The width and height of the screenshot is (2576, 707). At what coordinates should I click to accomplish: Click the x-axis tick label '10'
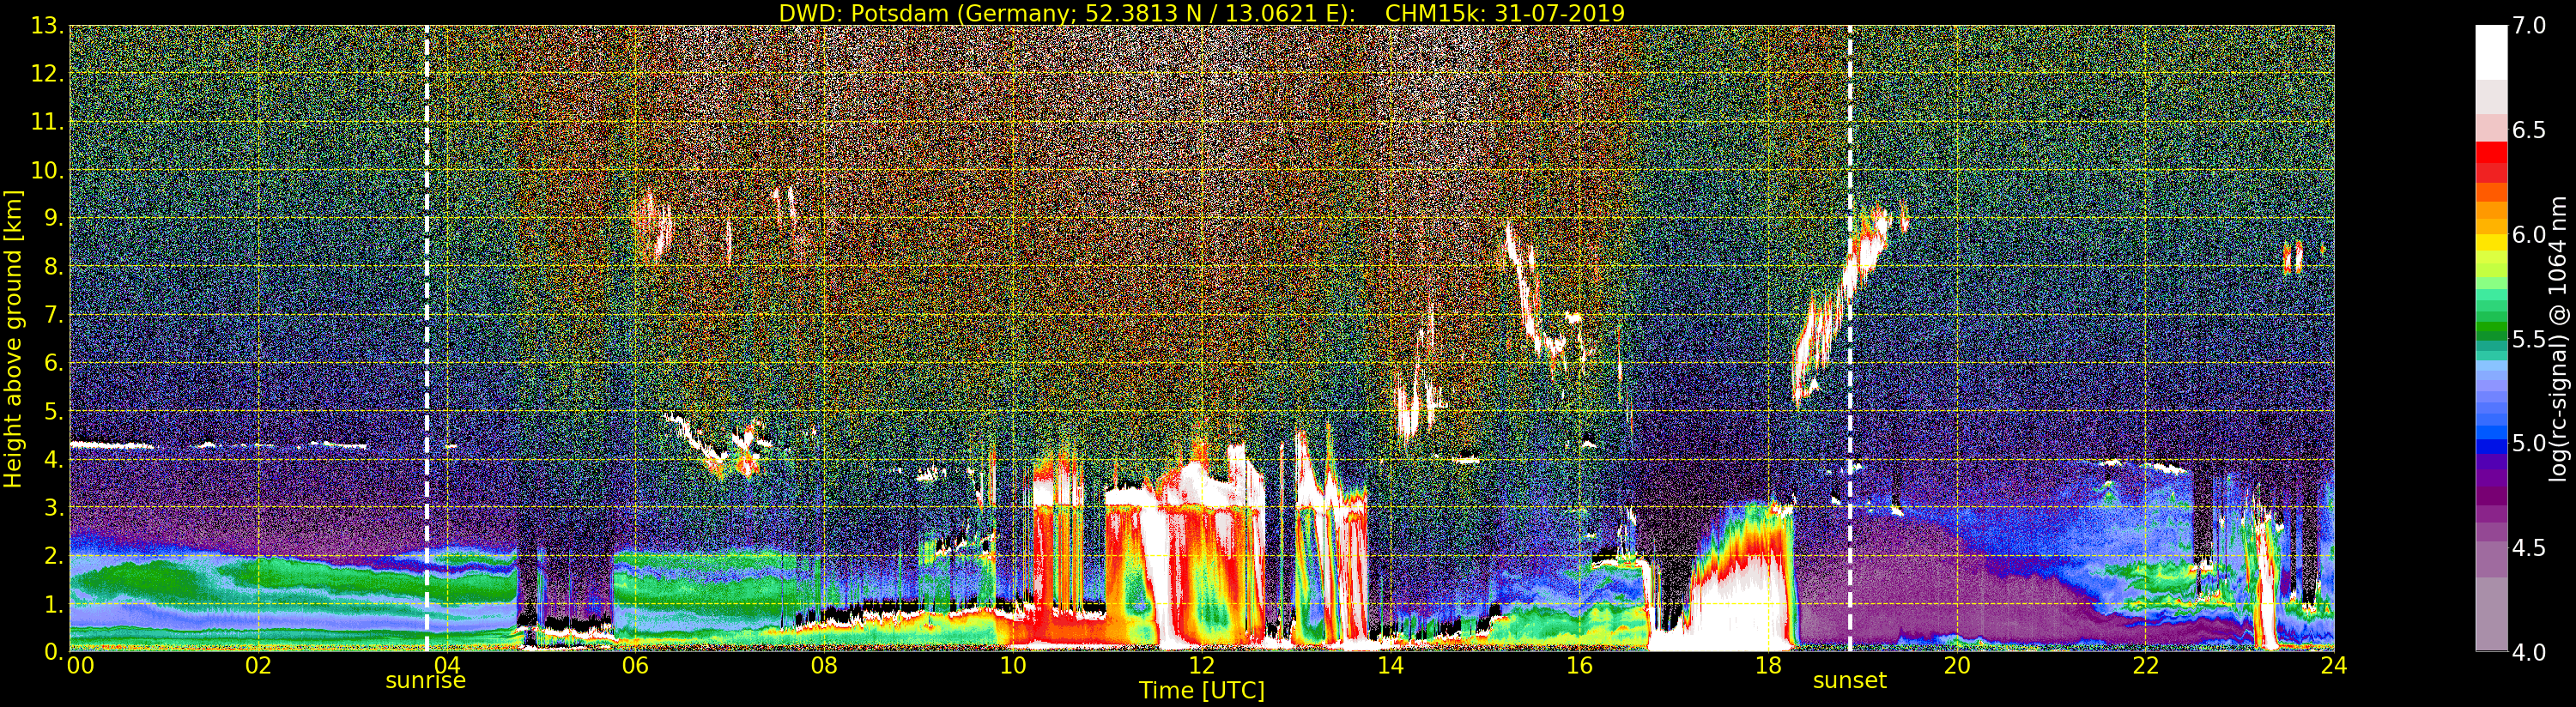click(x=1013, y=666)
